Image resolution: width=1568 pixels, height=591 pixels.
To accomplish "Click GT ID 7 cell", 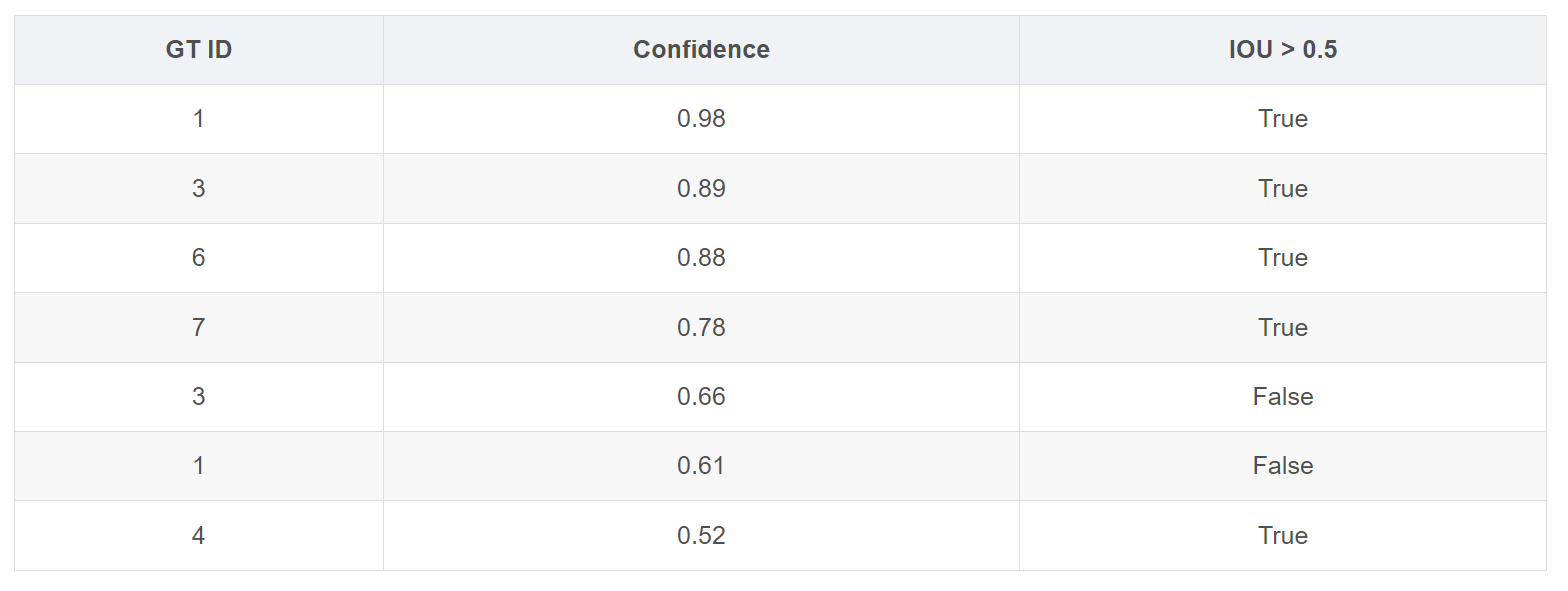I will (x=199, y=328).
